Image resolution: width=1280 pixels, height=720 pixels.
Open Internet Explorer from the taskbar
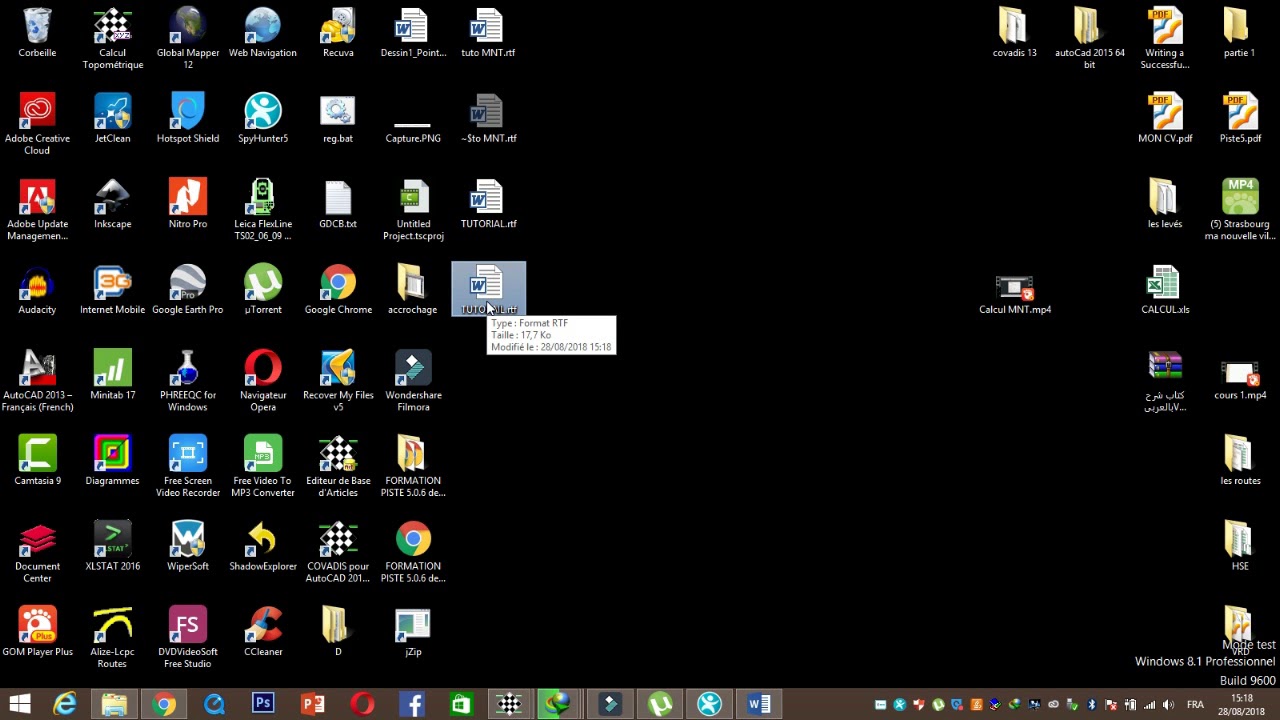[x=65, y=704]
